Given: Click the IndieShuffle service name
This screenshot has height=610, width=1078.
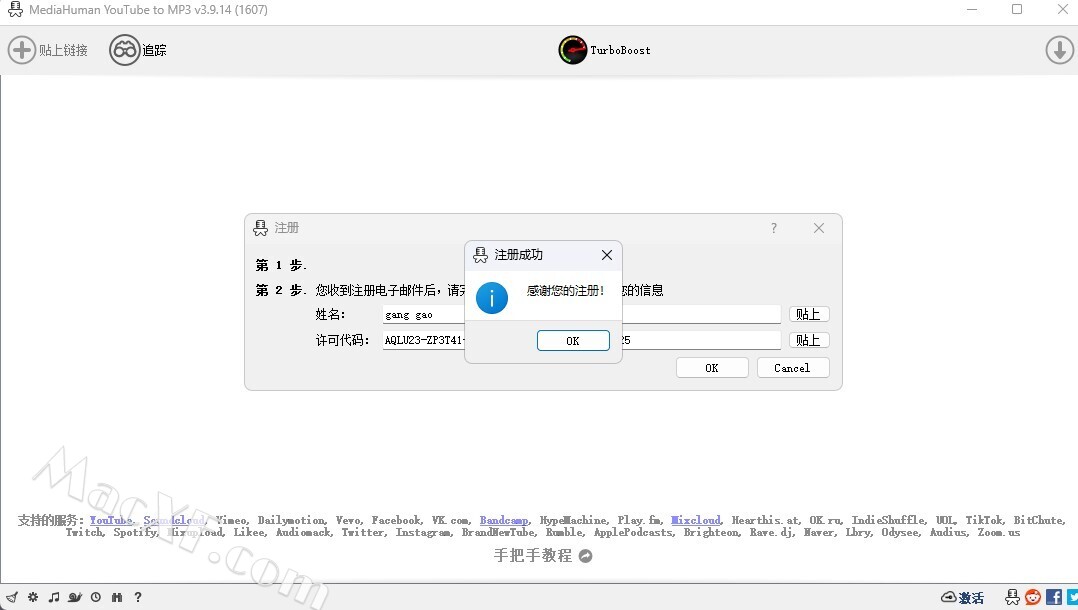Looking at the screenshot, I should tap(889, 521).
